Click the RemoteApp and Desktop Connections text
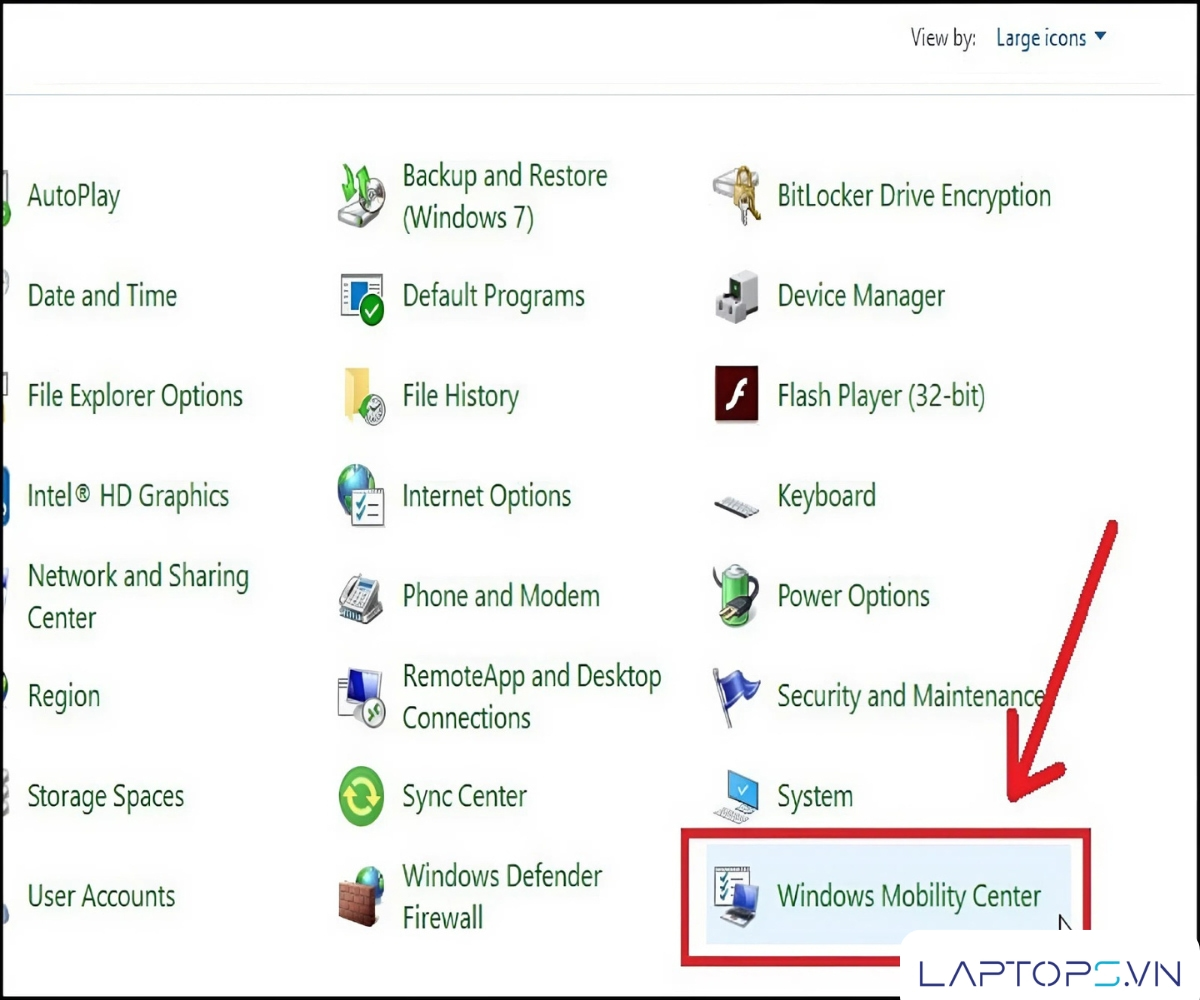The height and width of the screenshot is (1000, 1200). (532, 697)
